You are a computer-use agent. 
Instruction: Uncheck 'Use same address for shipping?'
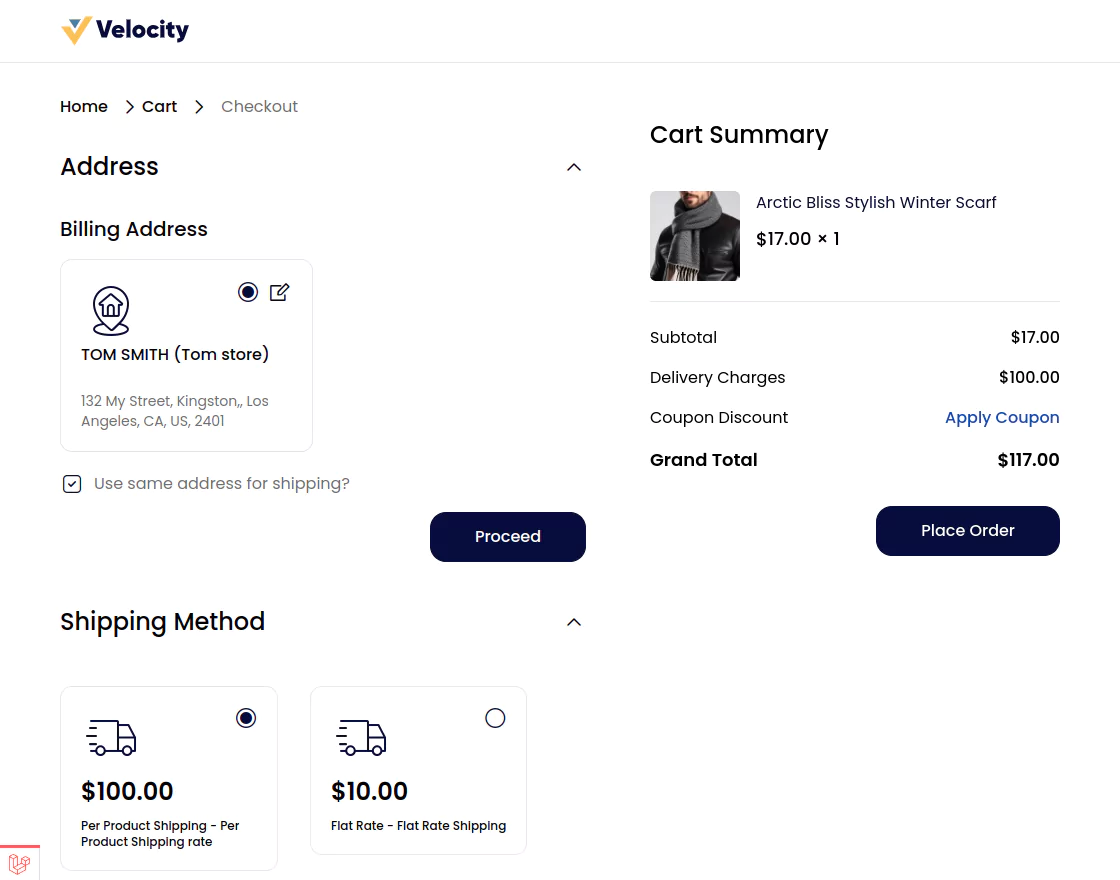pos(72,483)
